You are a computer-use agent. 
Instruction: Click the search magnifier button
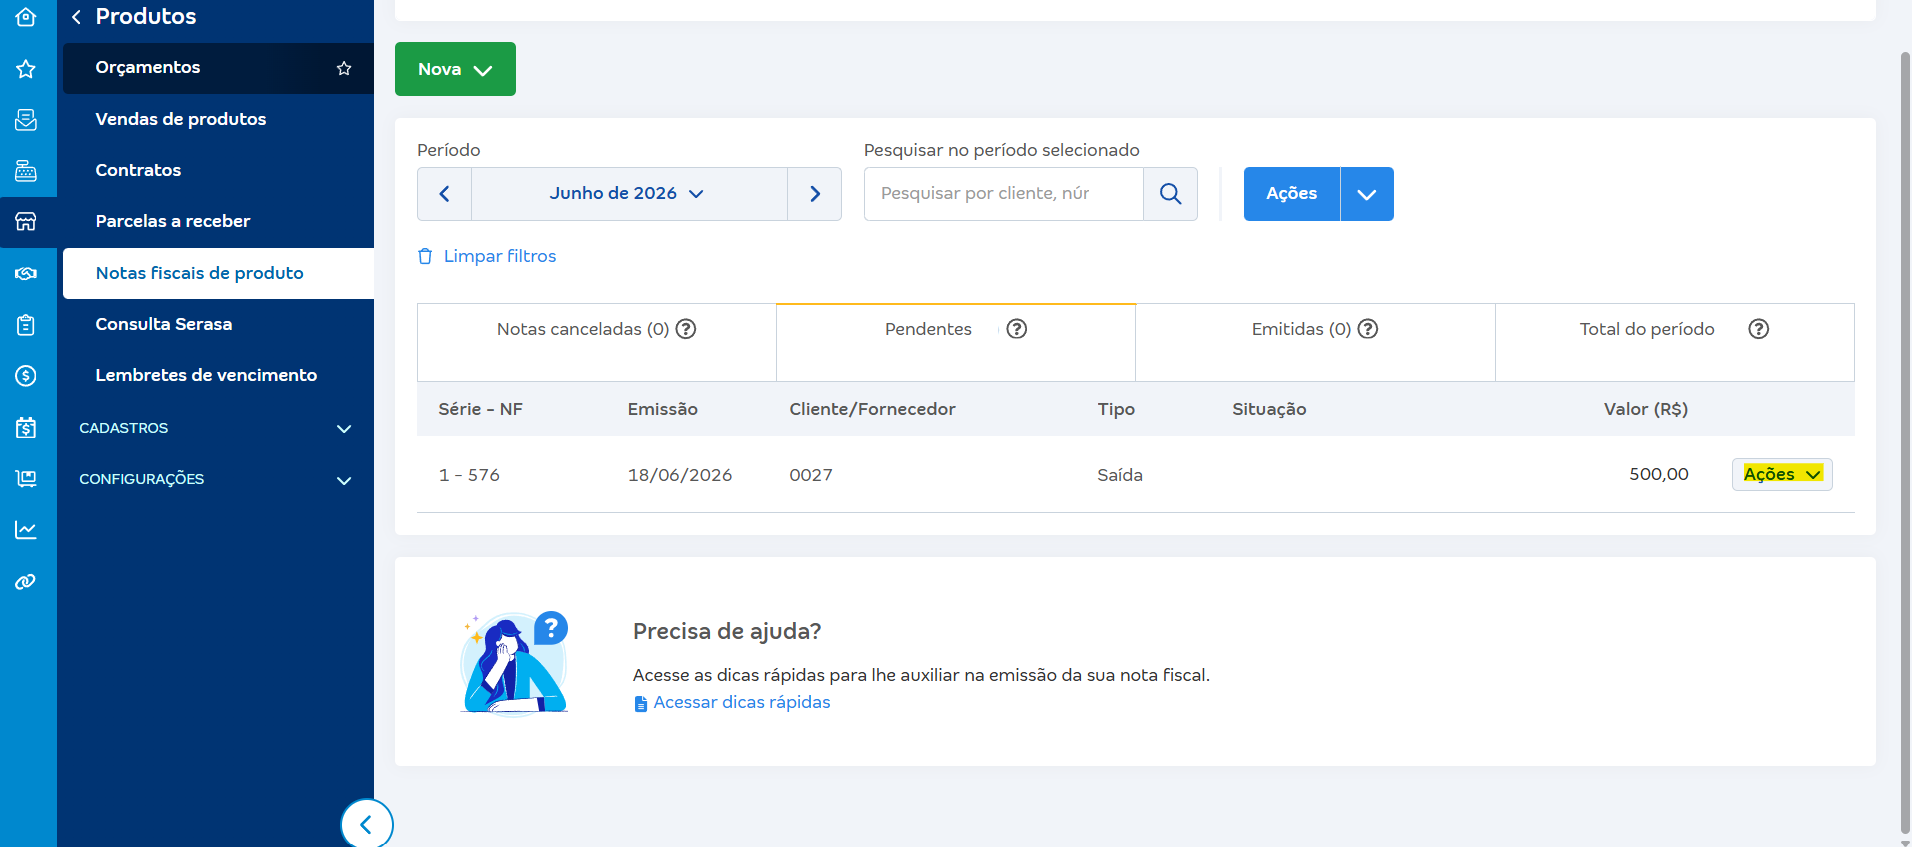pos(1170,194)
